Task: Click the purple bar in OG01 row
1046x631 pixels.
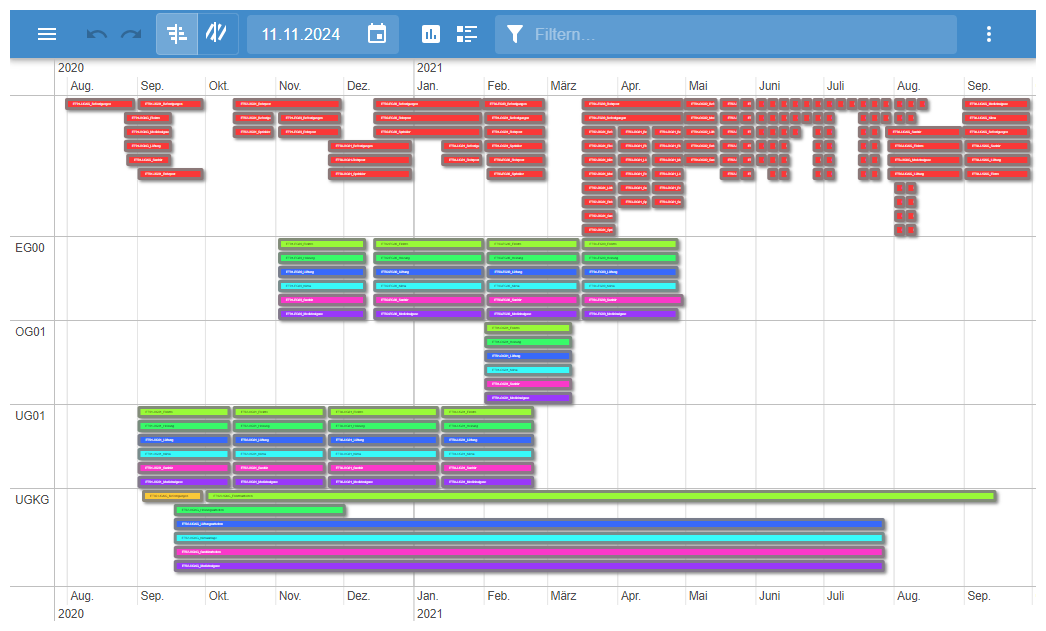Action: click(x=528, y=398)
